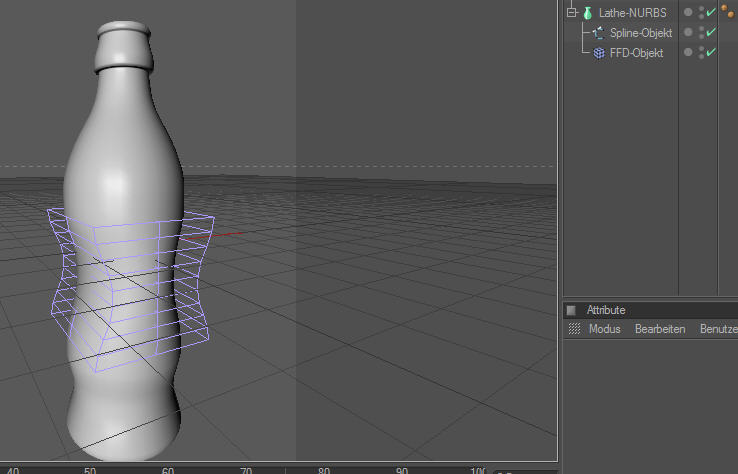Toggle render visibility dot of Spline-Objekt

(x=701, y=36)
